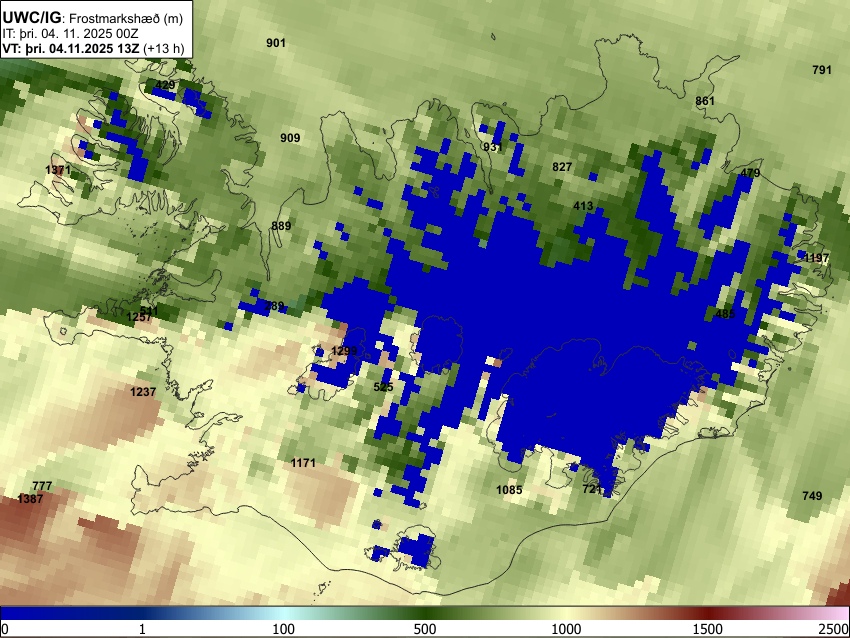The width and height of the screenshot is (850, 638).
Task: Click the 1371 value label
Action: (58, 170)
